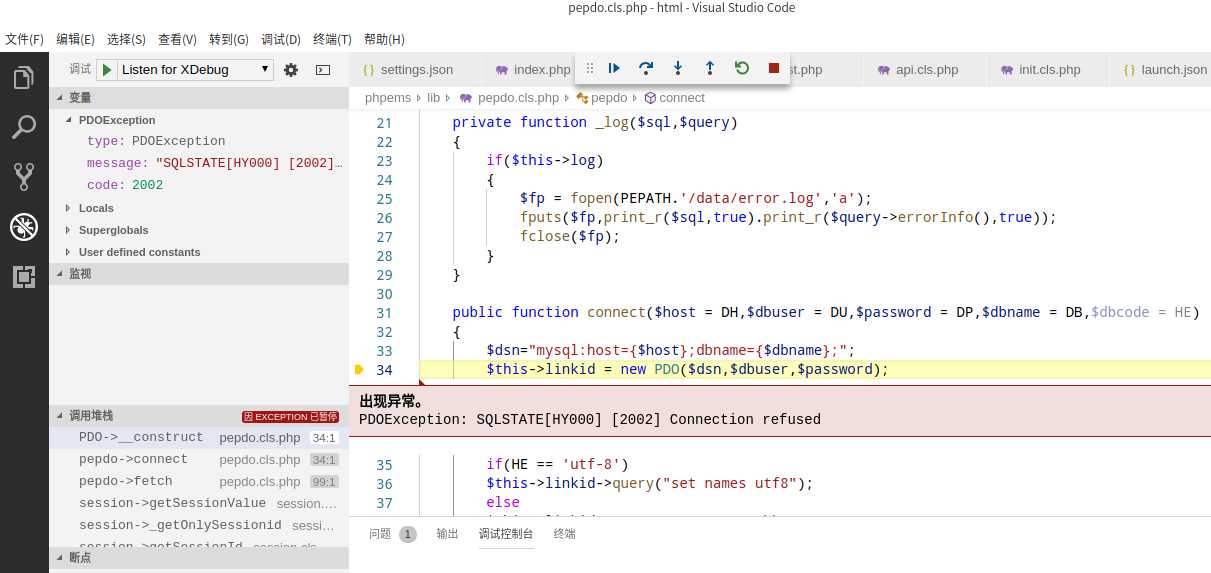The height and width of the screenshot is (573, 1211).
Task: Select pepdo->connect stack frame
Action: 199,460
